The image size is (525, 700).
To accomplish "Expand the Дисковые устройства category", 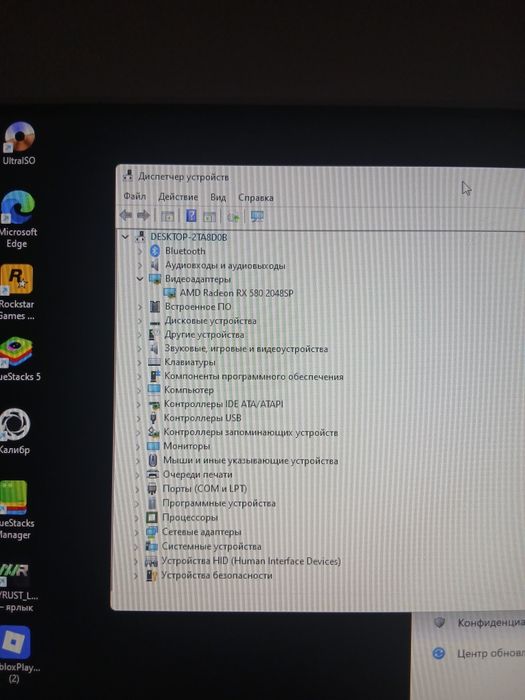I will click(x=140, y=321).
